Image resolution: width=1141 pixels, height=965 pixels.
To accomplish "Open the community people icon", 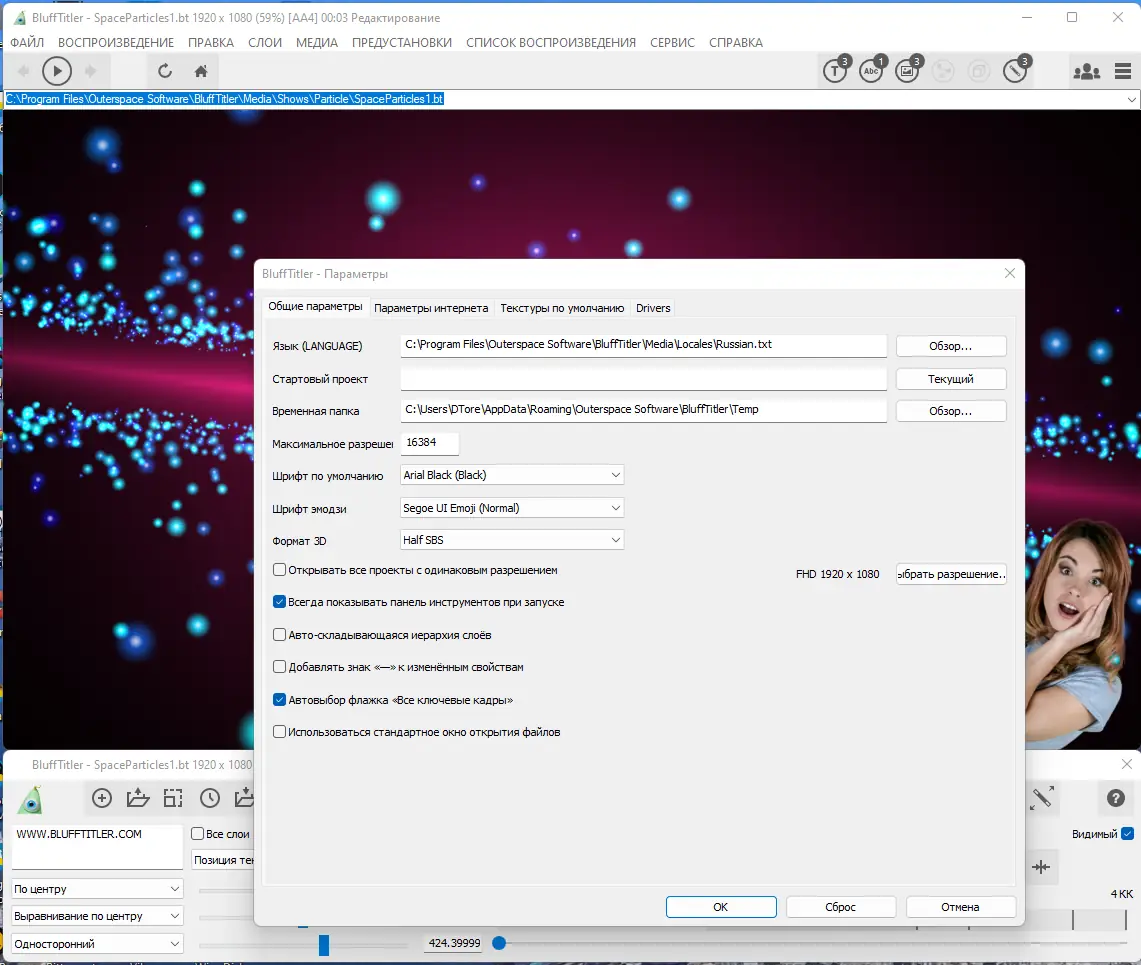I will (1086, 71).
